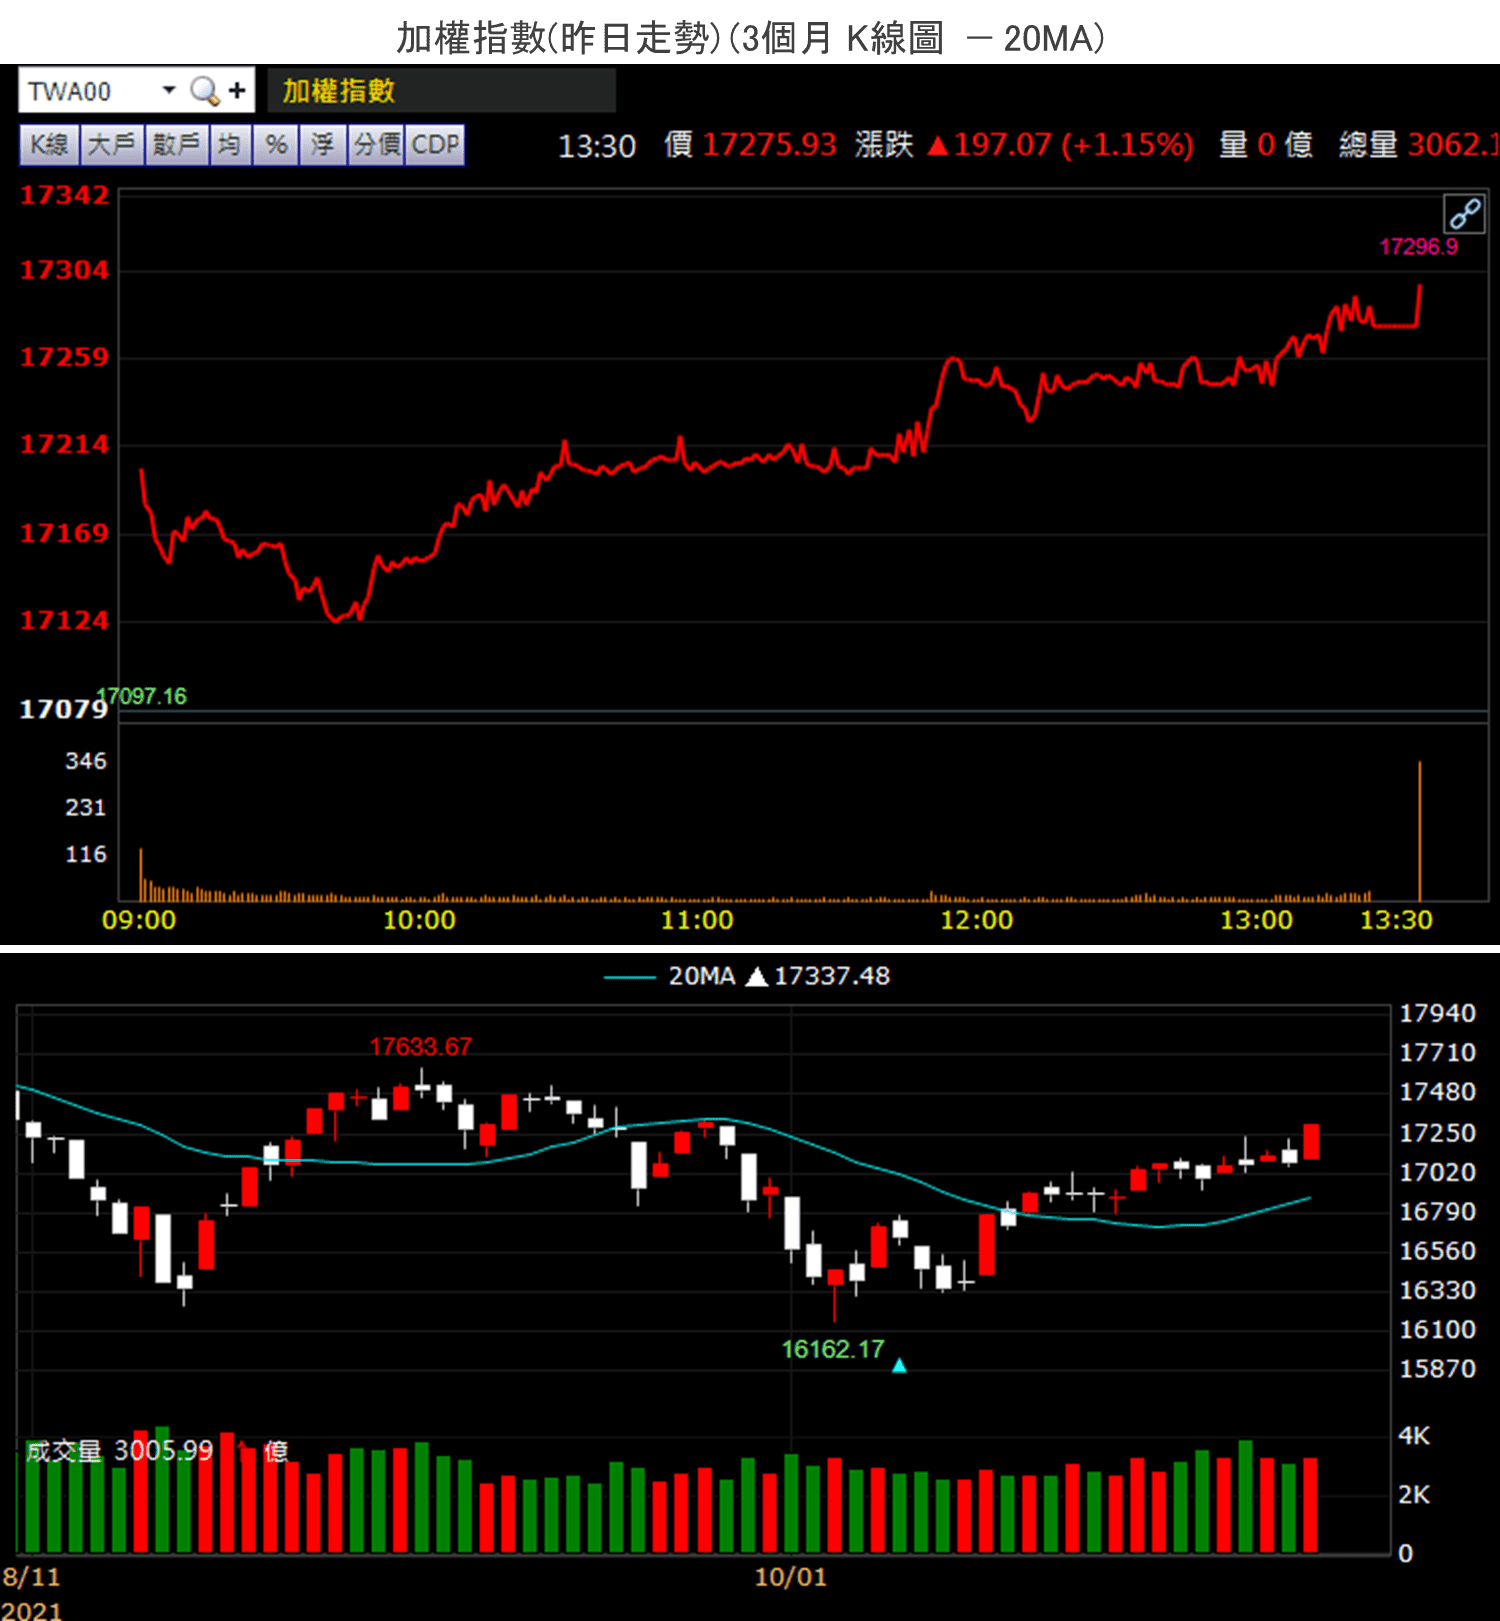Click the K-line high label 17633.67
1500x1621 pixels.
420,1047
